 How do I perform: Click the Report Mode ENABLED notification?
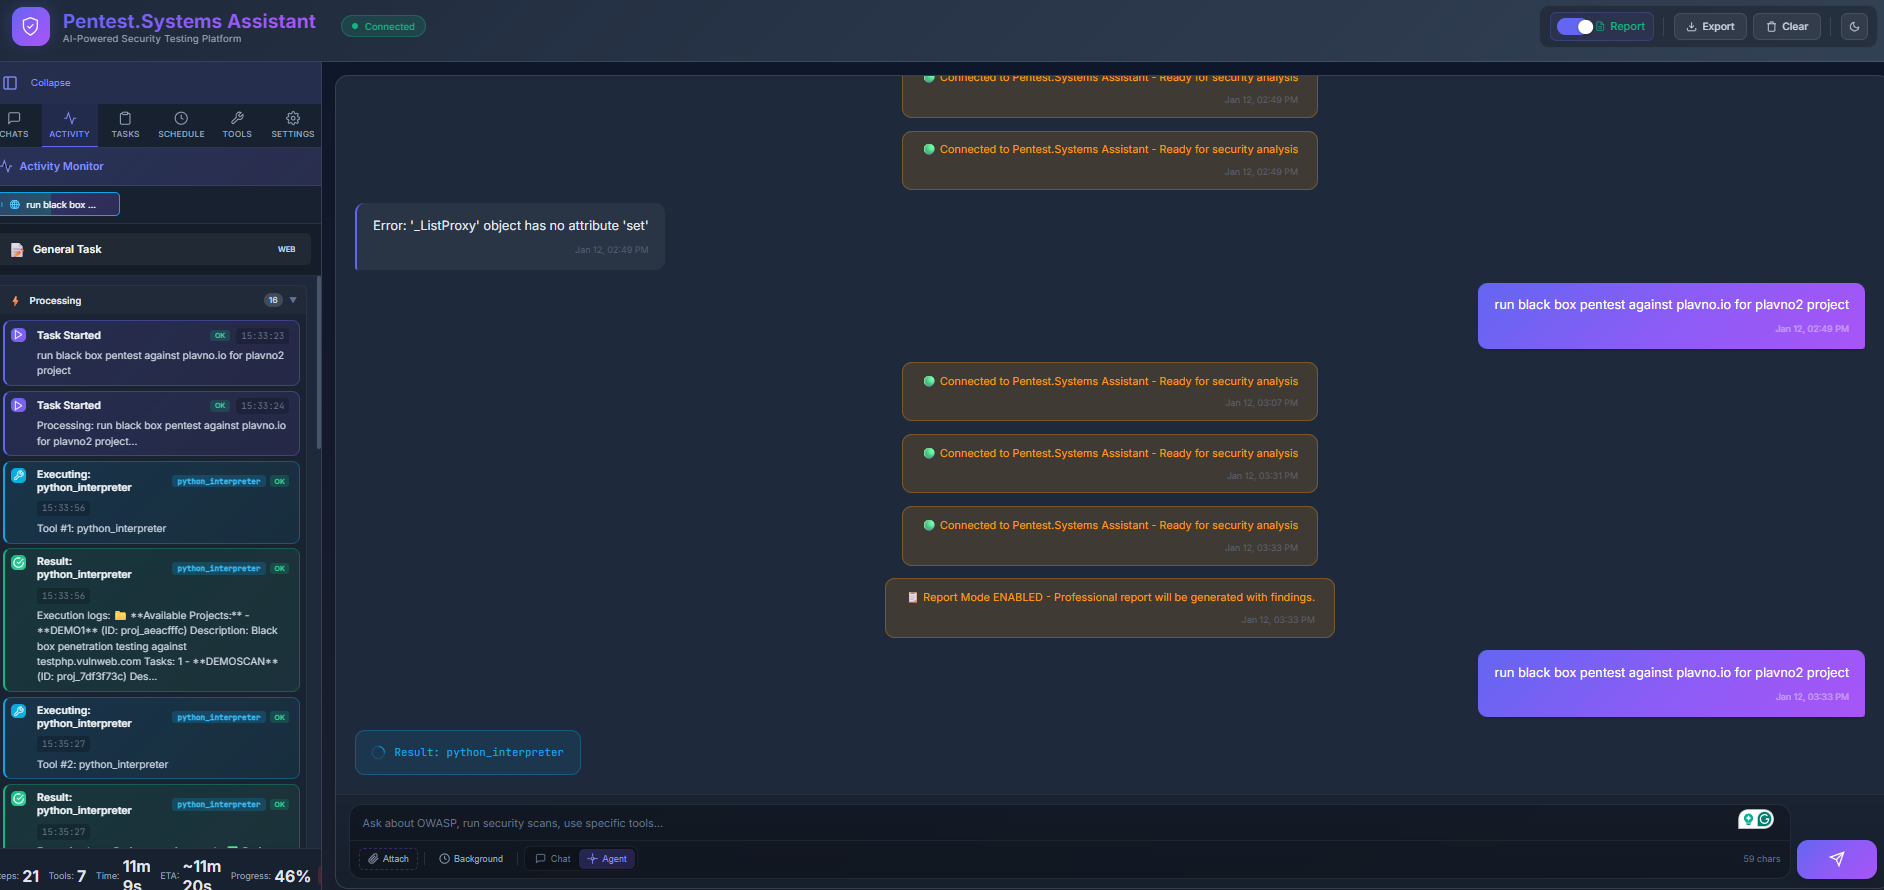pyautogui.click(x=1110, y=608)
